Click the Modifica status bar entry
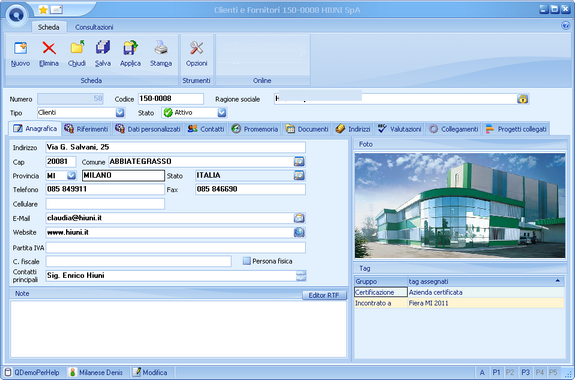The height and width of the screenshot is (380, 575). 150,372
